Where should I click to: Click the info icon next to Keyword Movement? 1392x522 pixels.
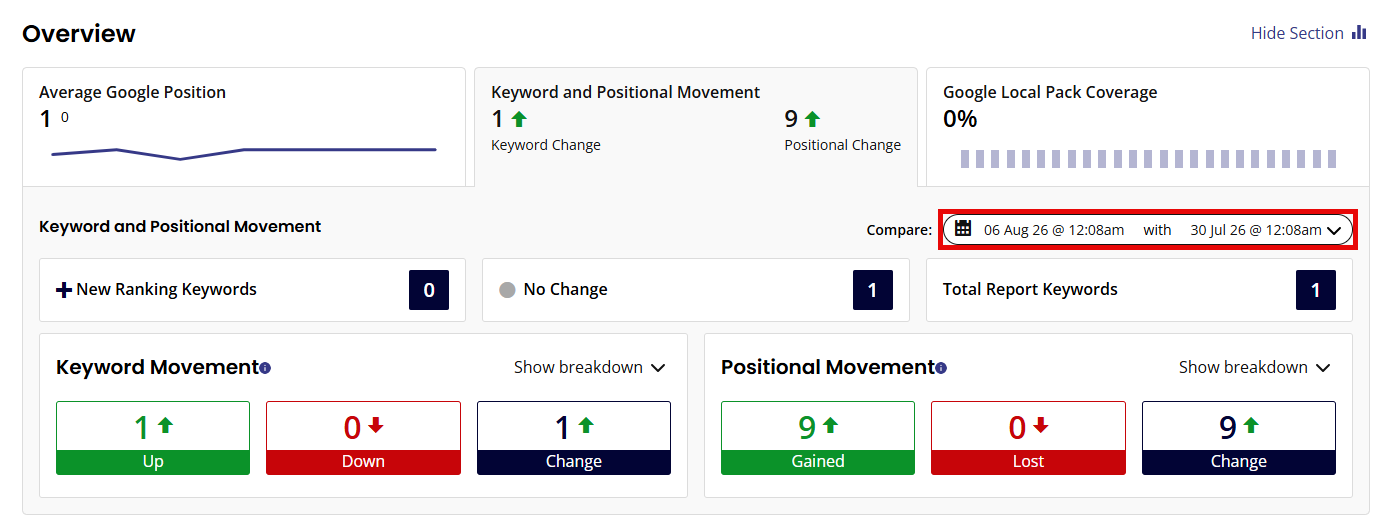[265, 369]
